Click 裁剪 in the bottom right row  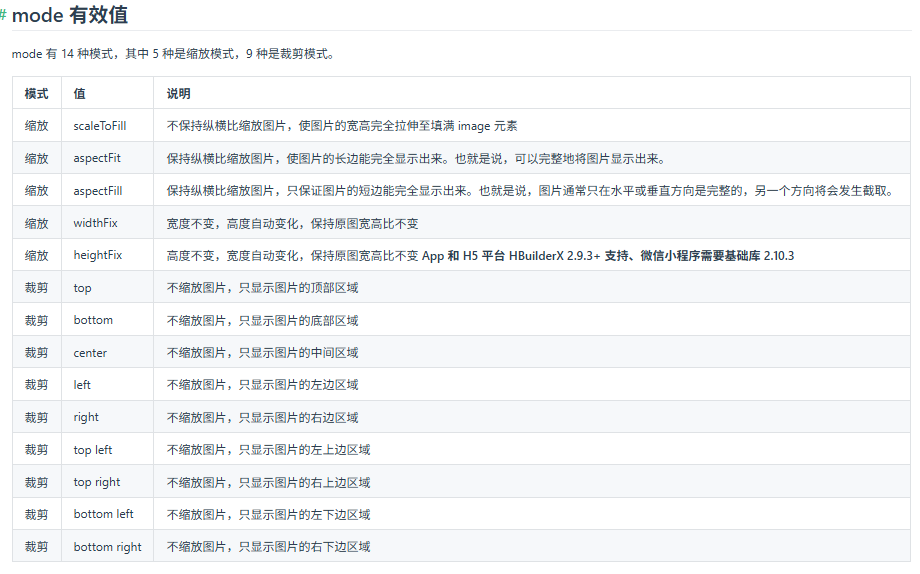[x=36, y=547]
